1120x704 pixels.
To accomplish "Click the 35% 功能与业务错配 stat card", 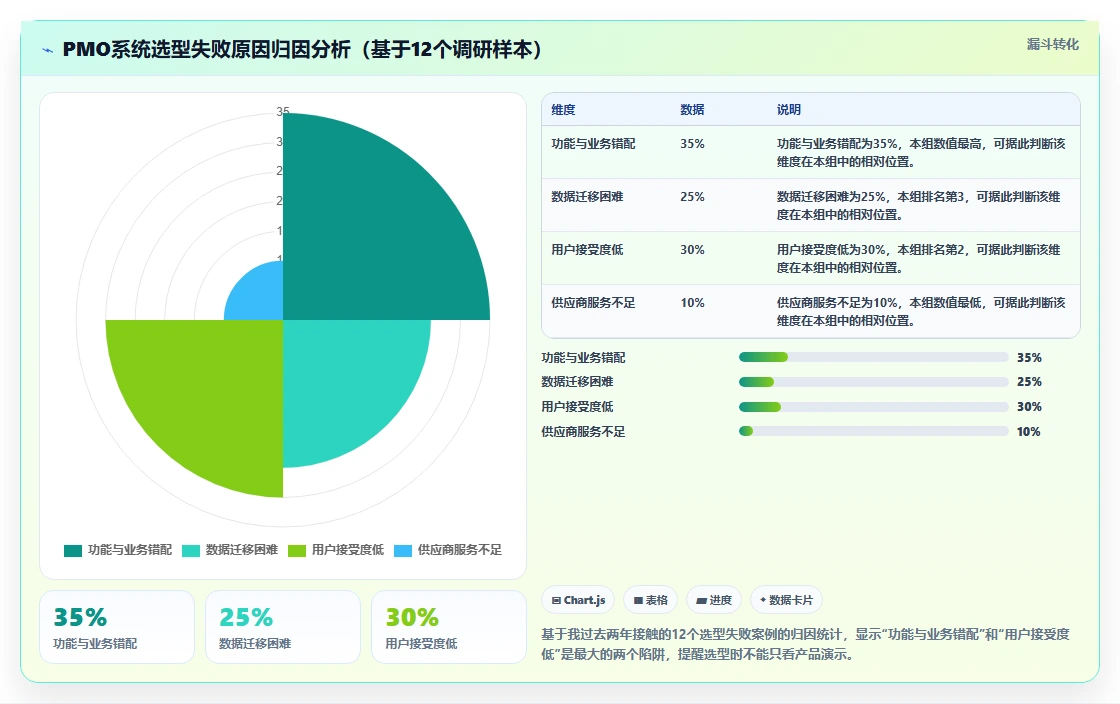I will pos(117,627).
